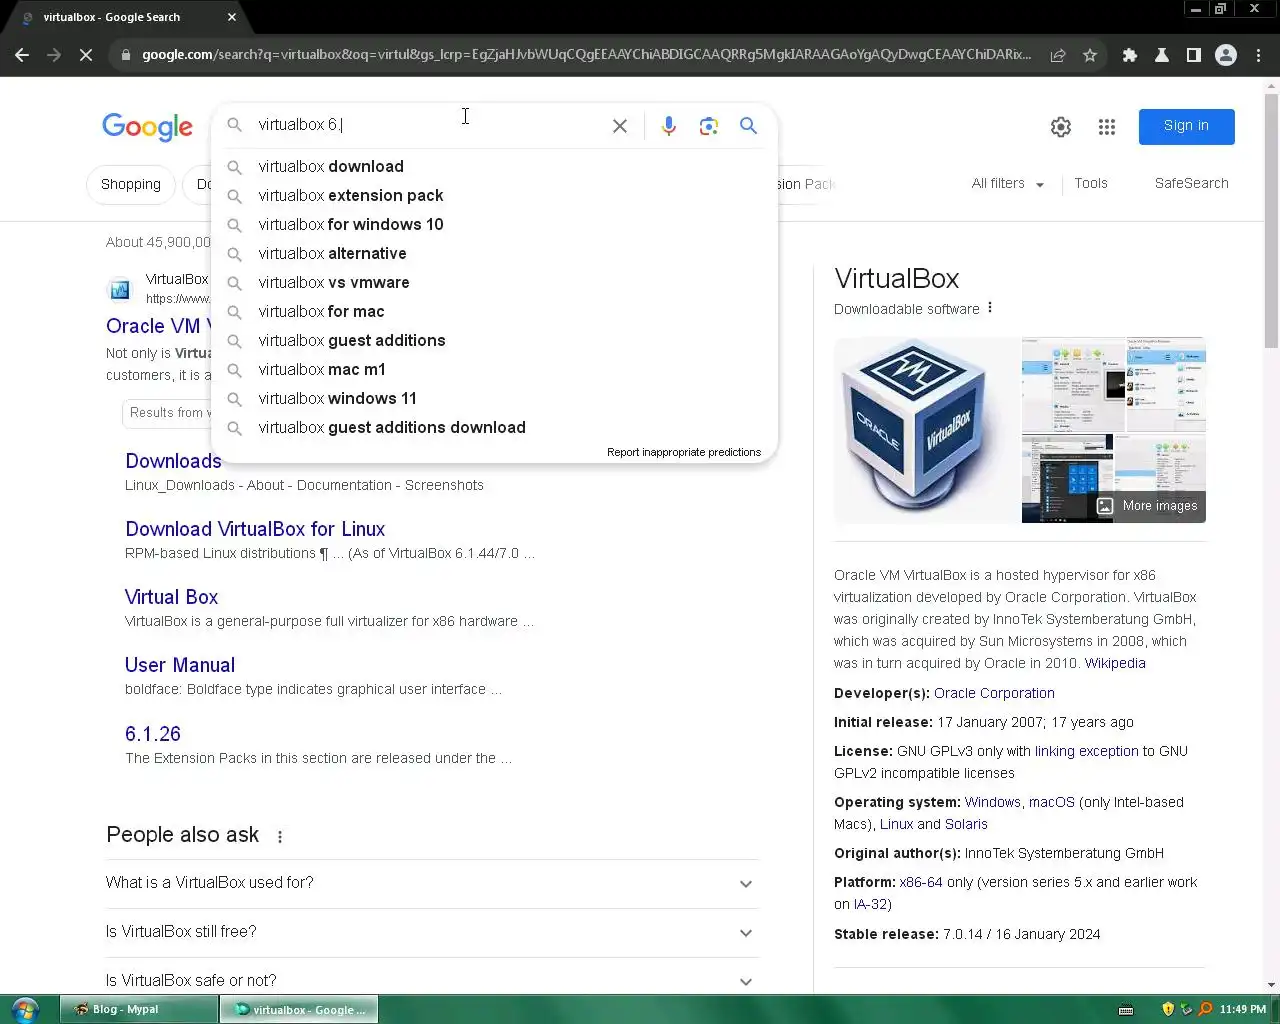Click the tray magnifier search icon
This screenshot has width=1280, height=1024.
(x=1205, y=1010)
